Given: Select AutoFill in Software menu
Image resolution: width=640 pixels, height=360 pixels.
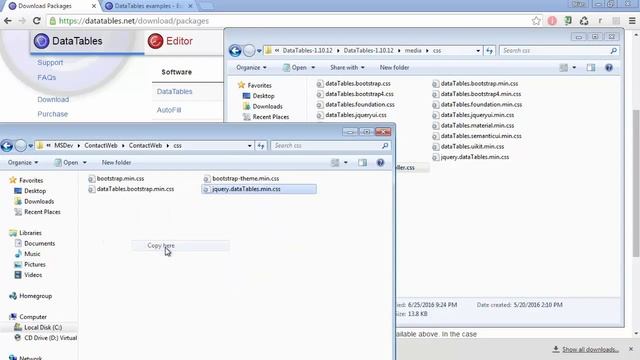Looking at the screenshot, I should pyautogui.click(x=169, y=110).
